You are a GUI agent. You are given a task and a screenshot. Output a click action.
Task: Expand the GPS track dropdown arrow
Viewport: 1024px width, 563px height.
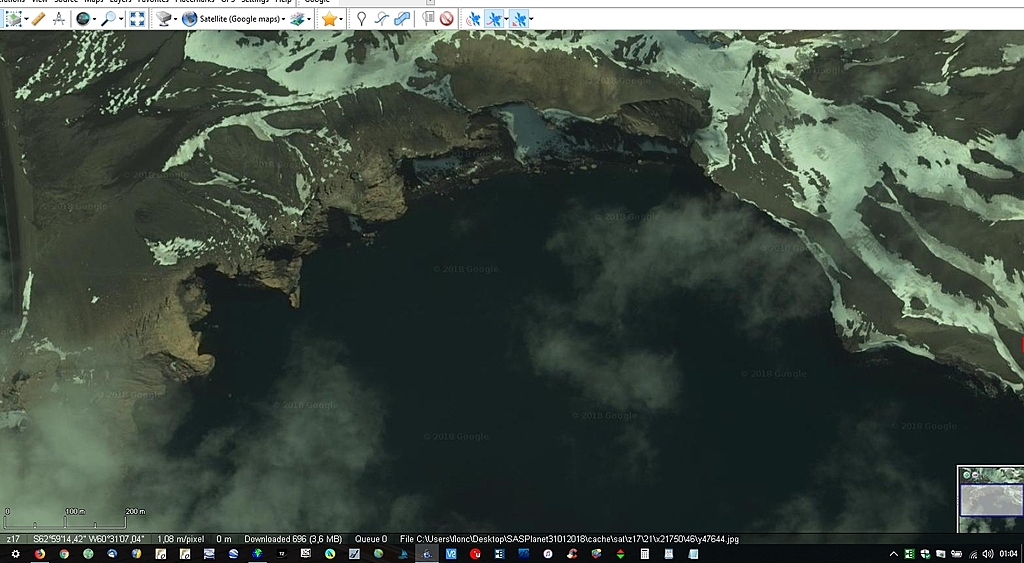click(x=506, y=19)
